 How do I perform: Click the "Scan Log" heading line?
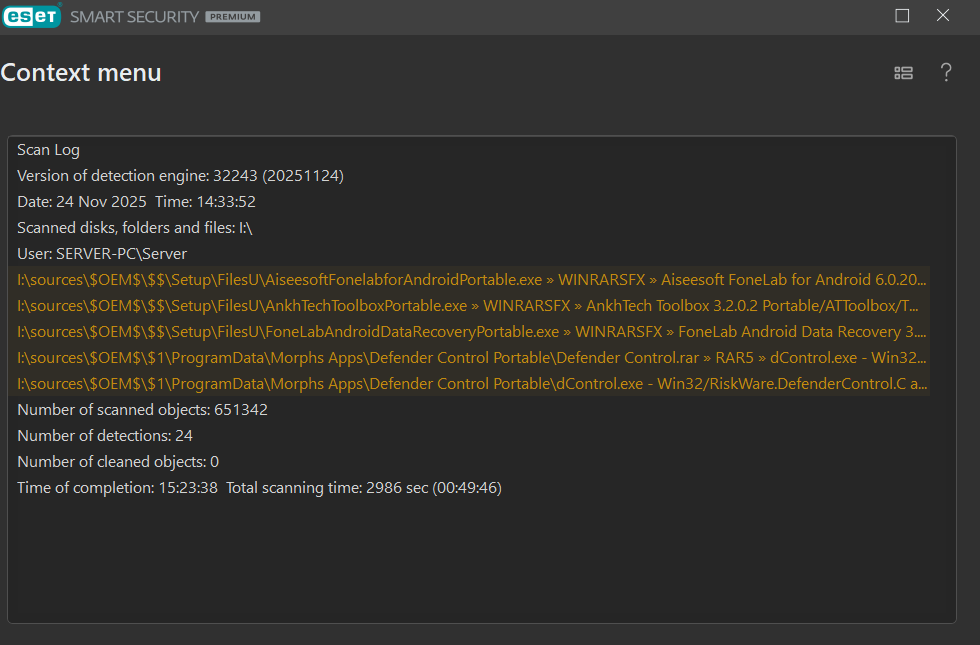tap(48, 150)
